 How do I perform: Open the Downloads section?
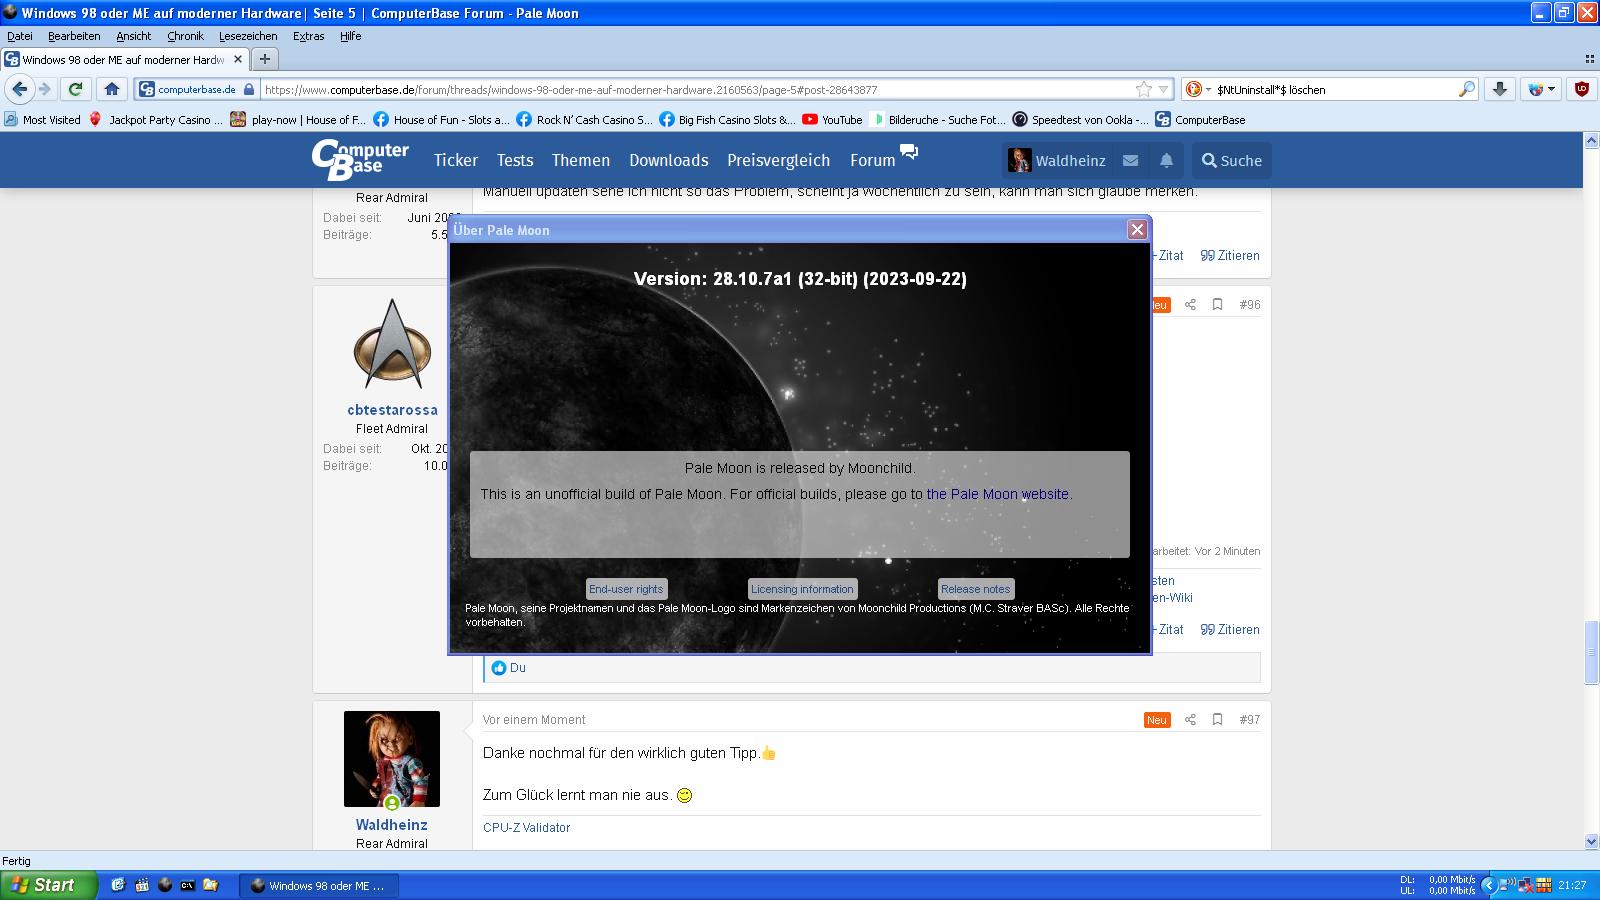point(669,160)
